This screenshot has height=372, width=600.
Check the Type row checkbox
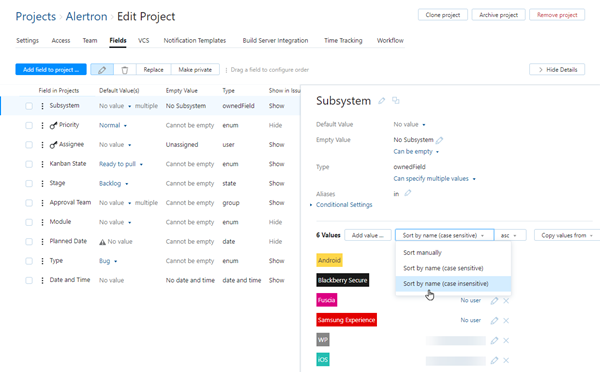29,261
